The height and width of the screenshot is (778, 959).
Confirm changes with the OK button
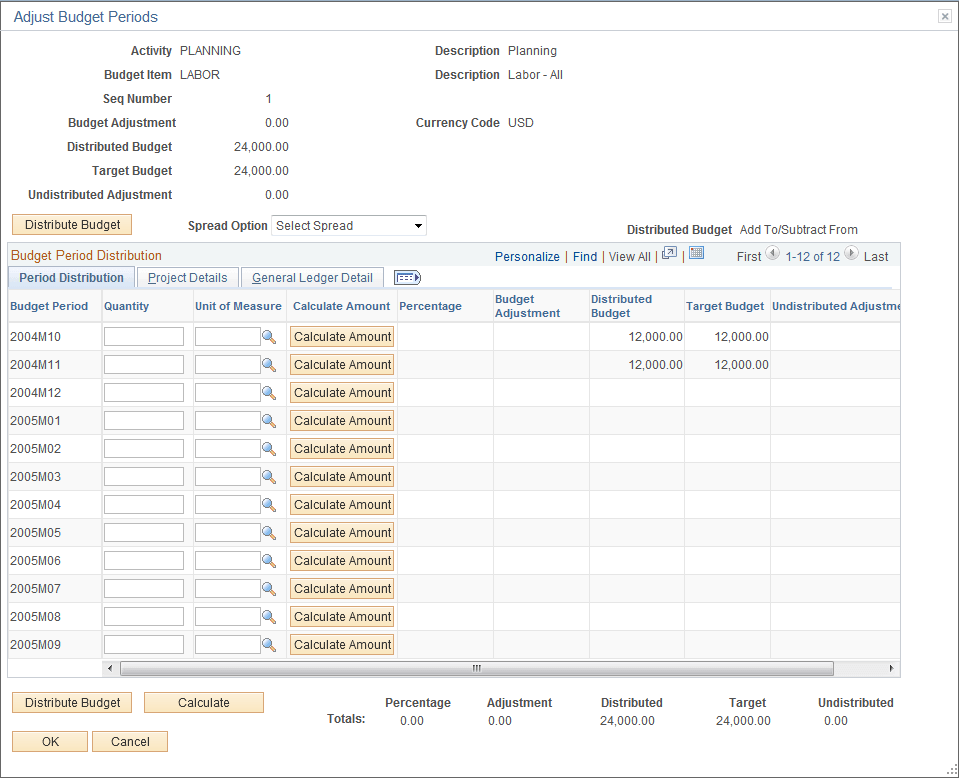point(49,741)
